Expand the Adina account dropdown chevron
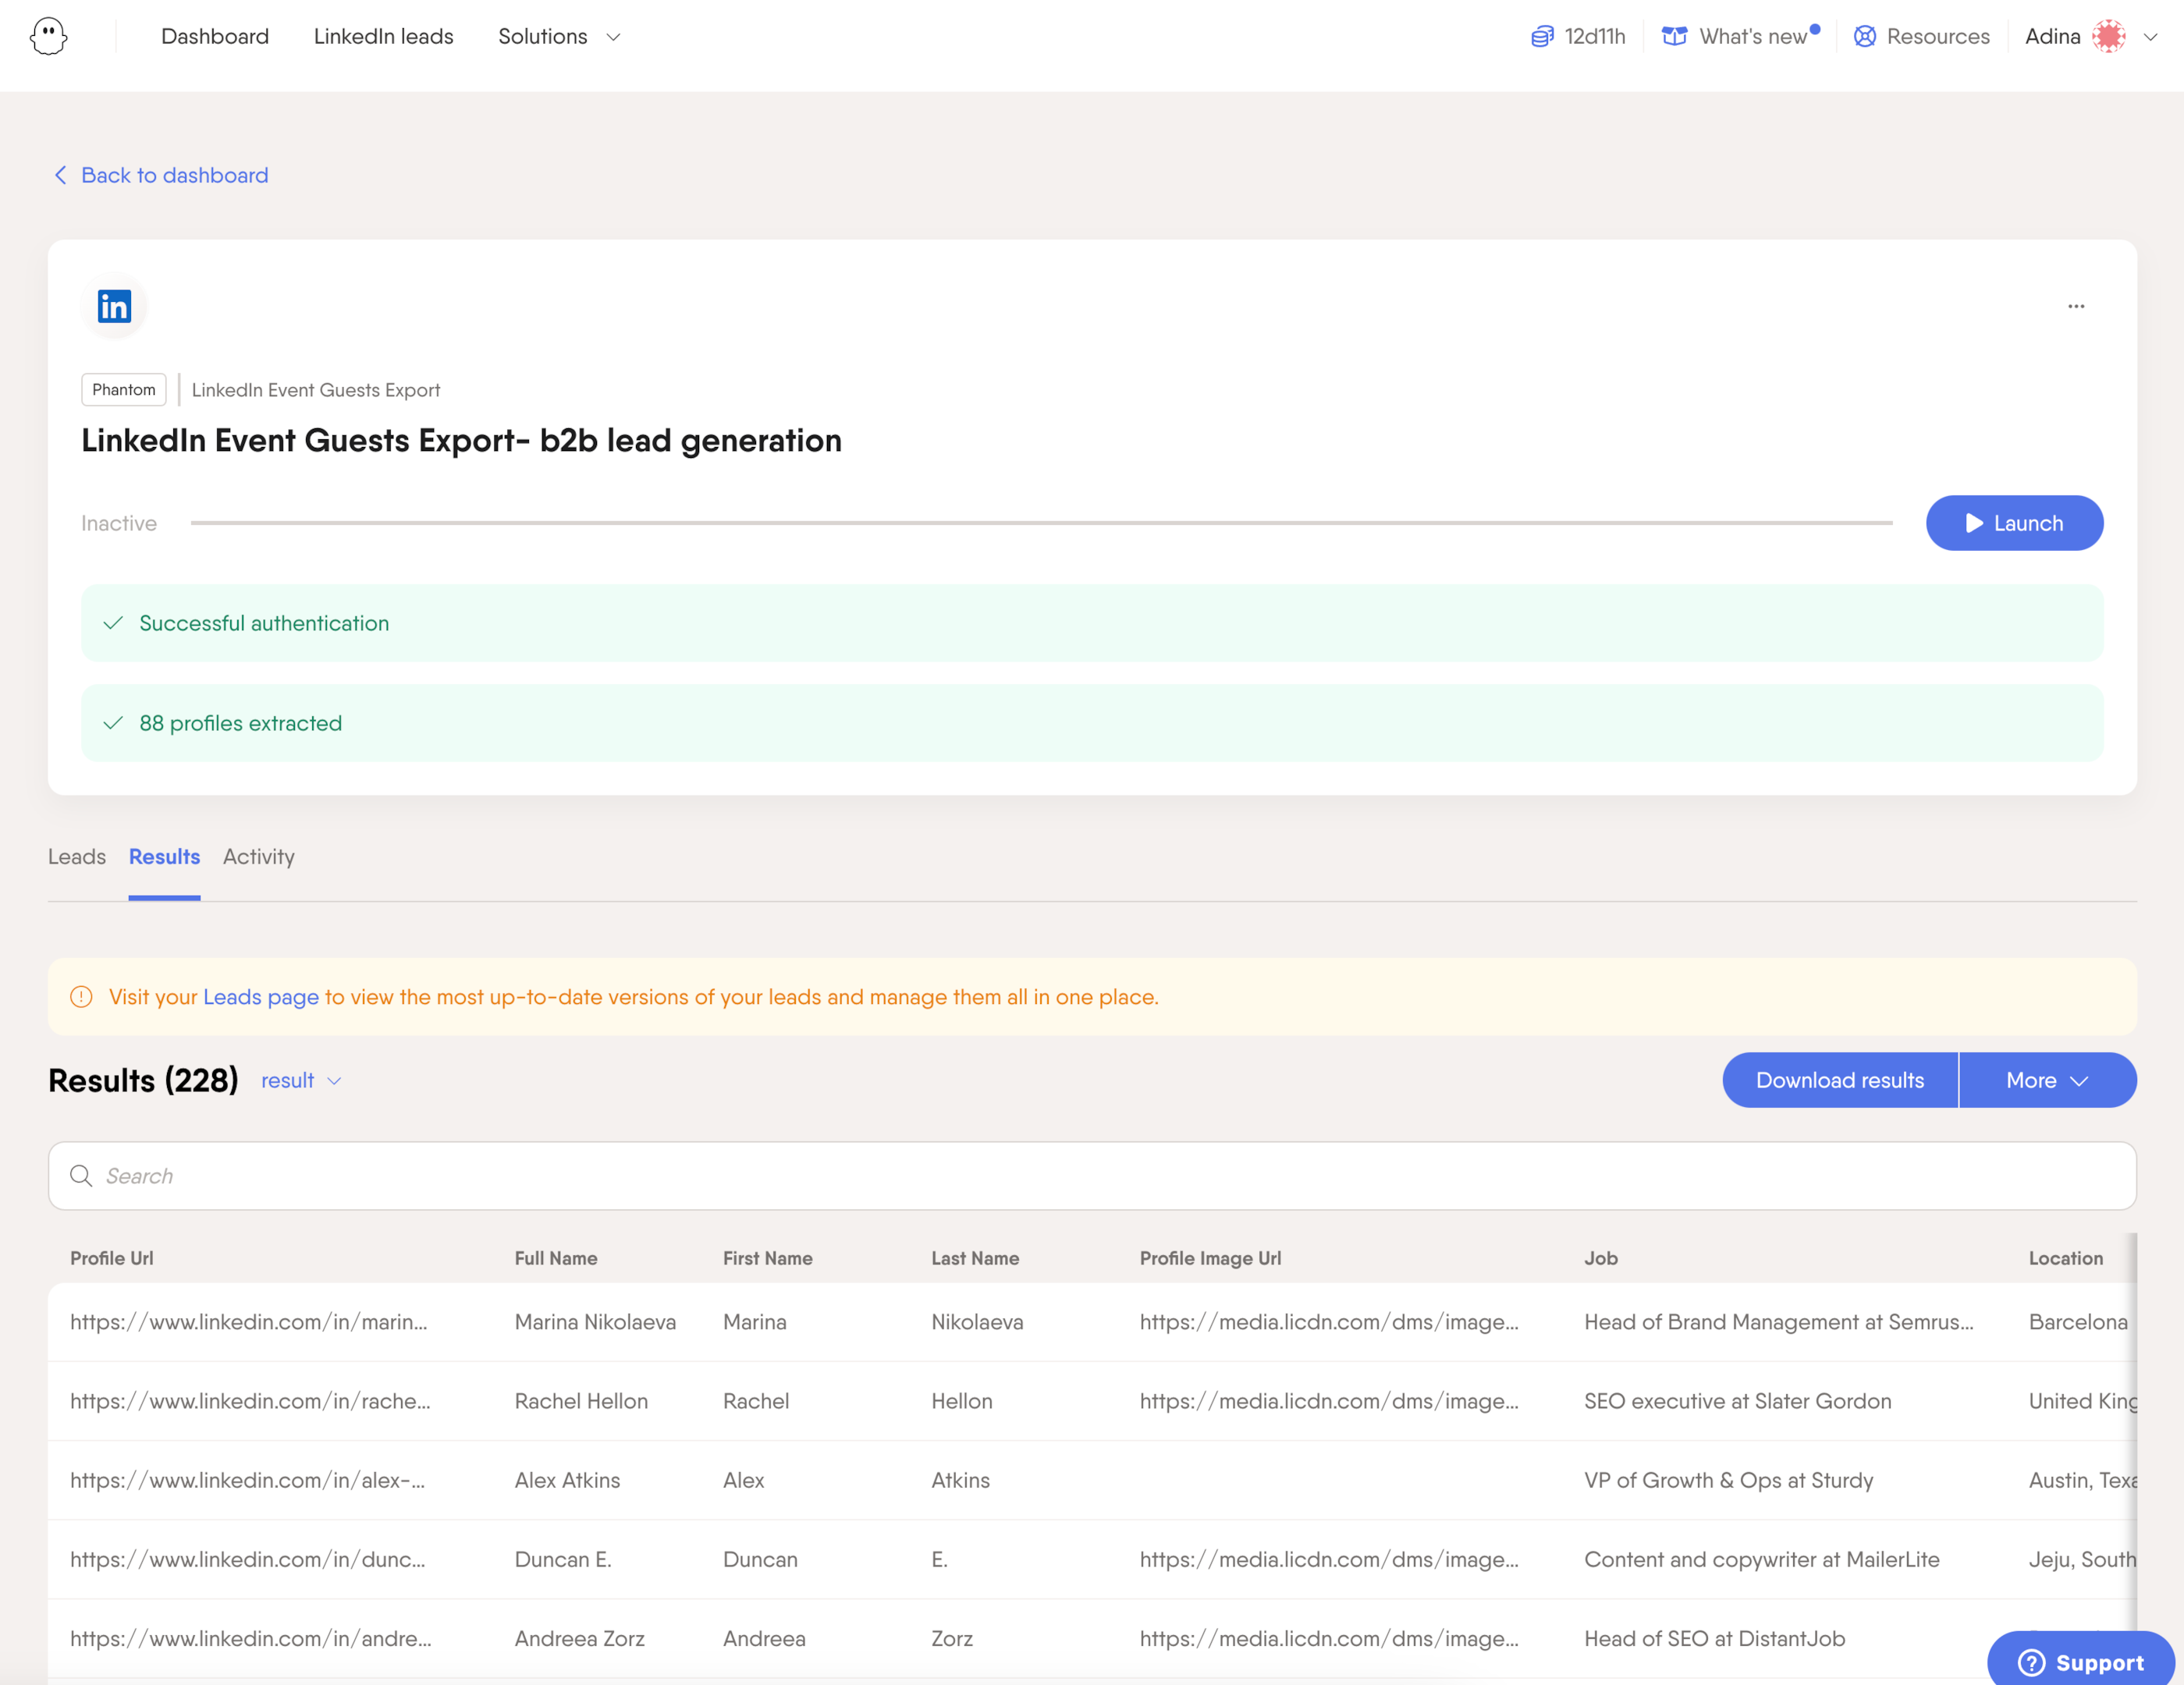2184x1685 pixels. 2150,37
